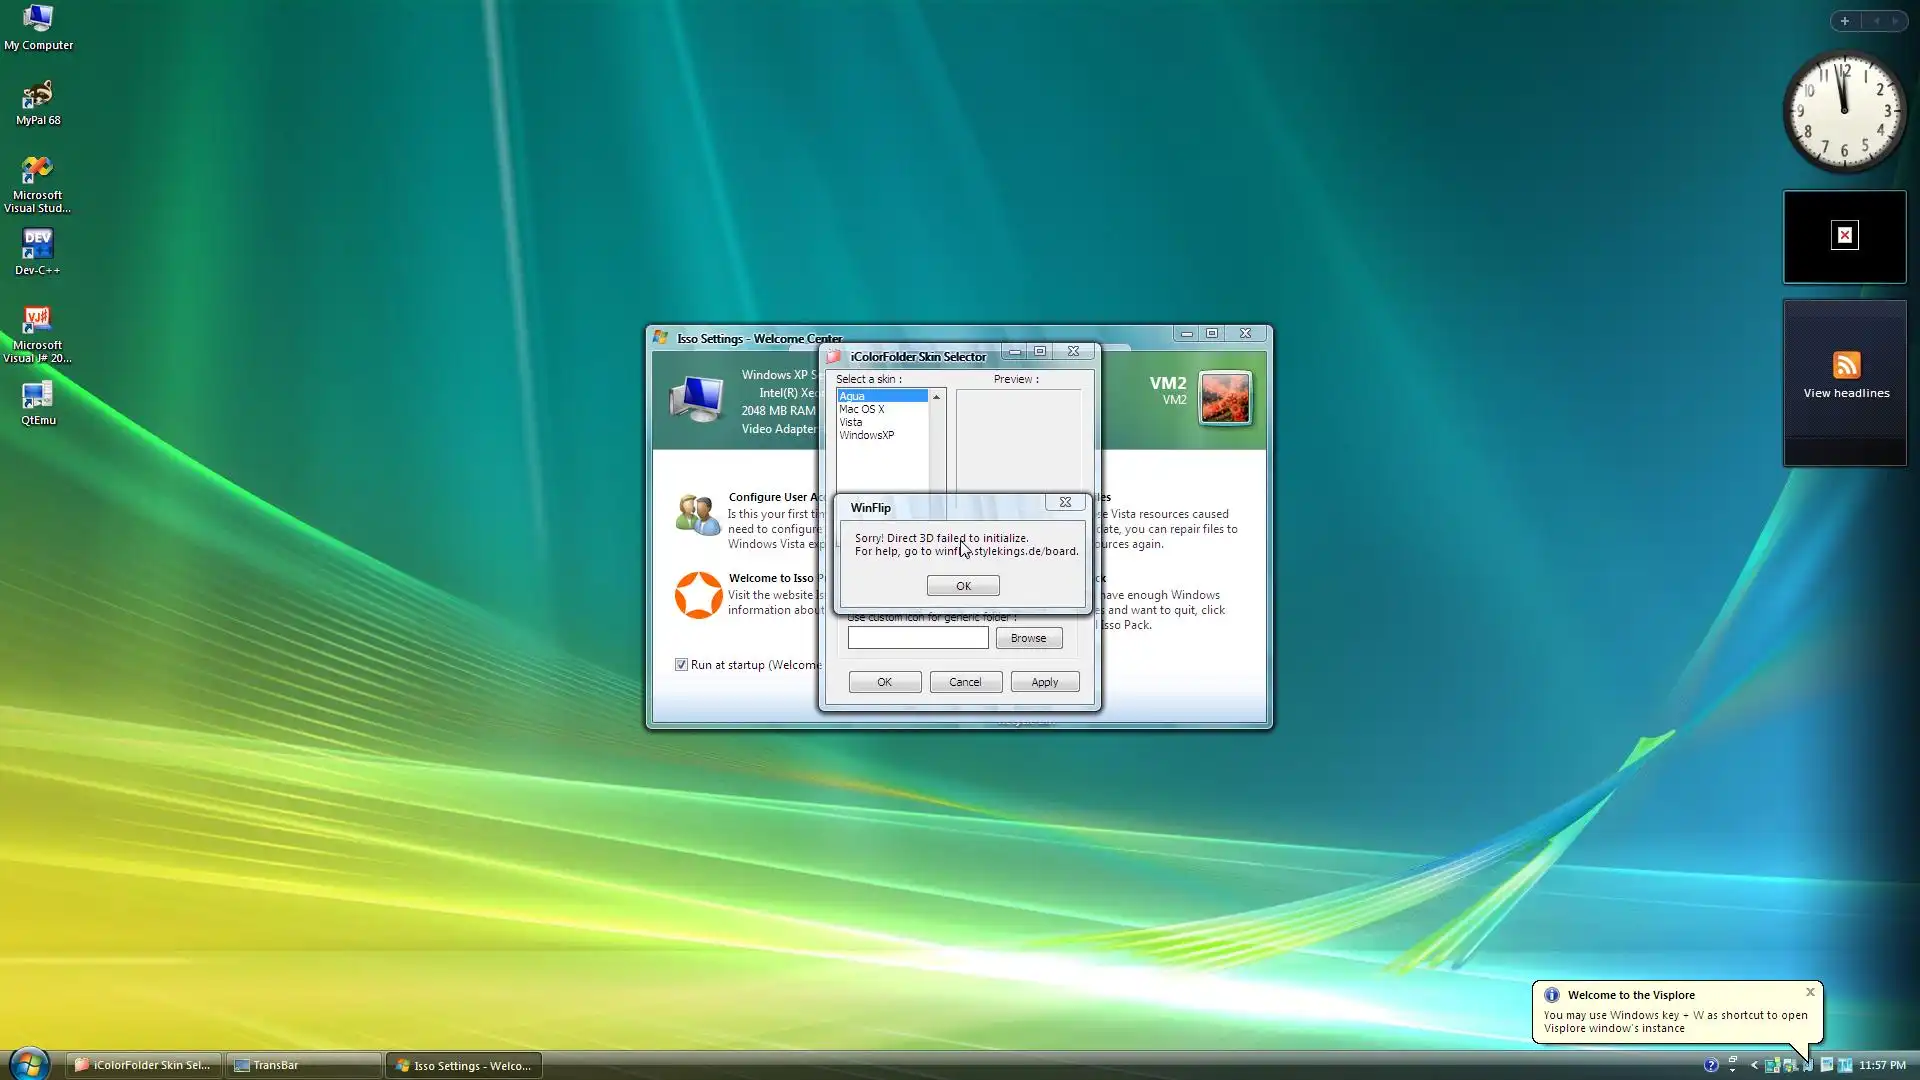Click OK in the WinFlip error dialog

(x=962, y=586)
